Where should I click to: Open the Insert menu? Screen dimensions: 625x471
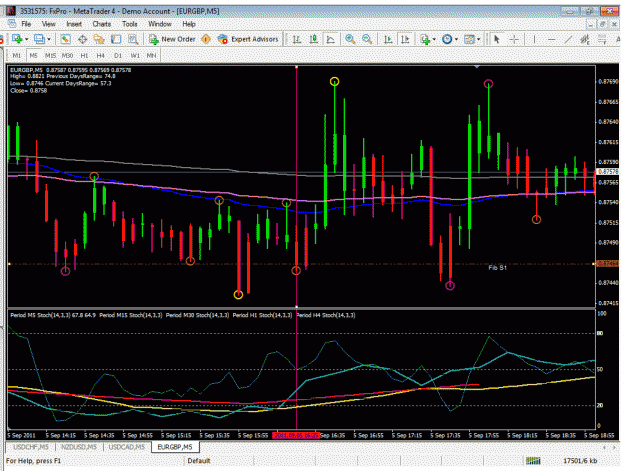pos(74,24)
